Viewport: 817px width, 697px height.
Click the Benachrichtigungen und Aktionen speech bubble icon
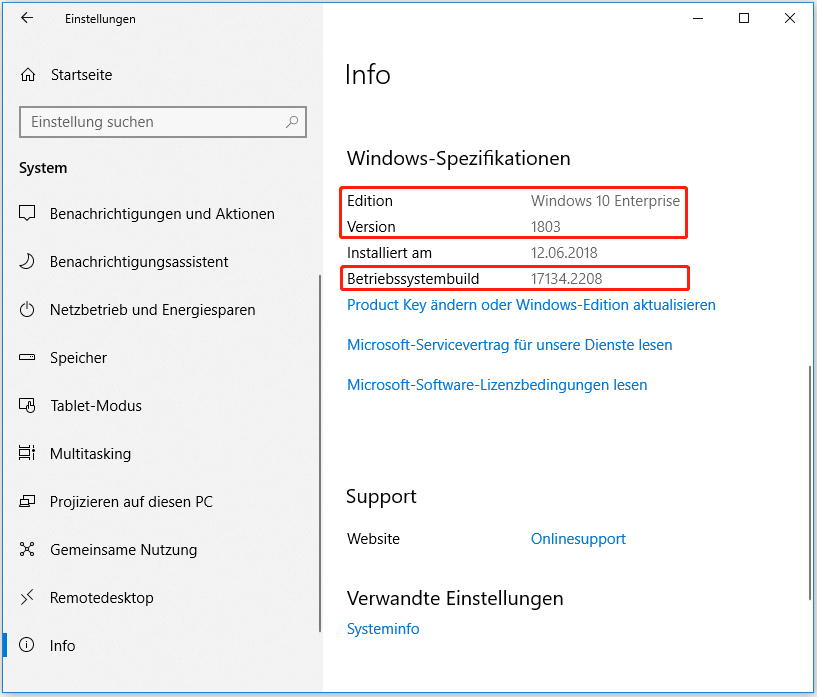[27, 213]
